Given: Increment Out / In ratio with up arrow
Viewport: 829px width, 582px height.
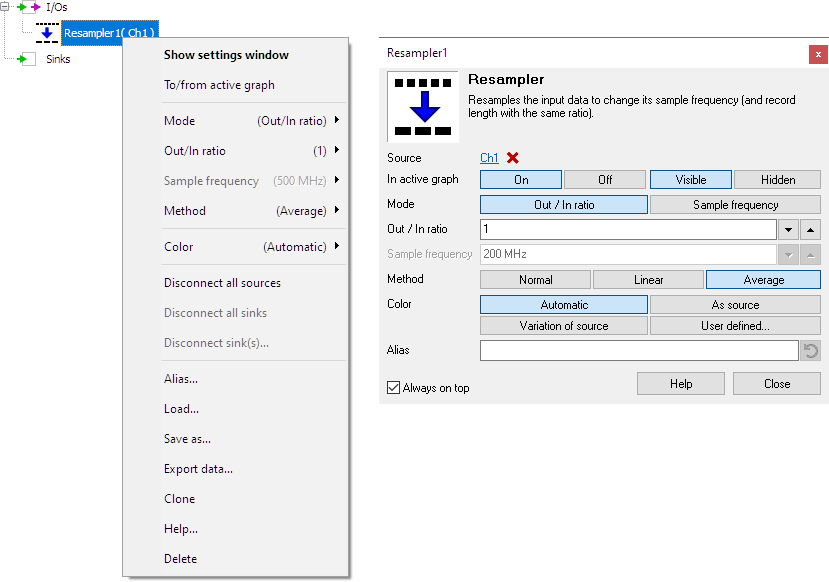Looking at the screenshot, I should coord(811,229).
